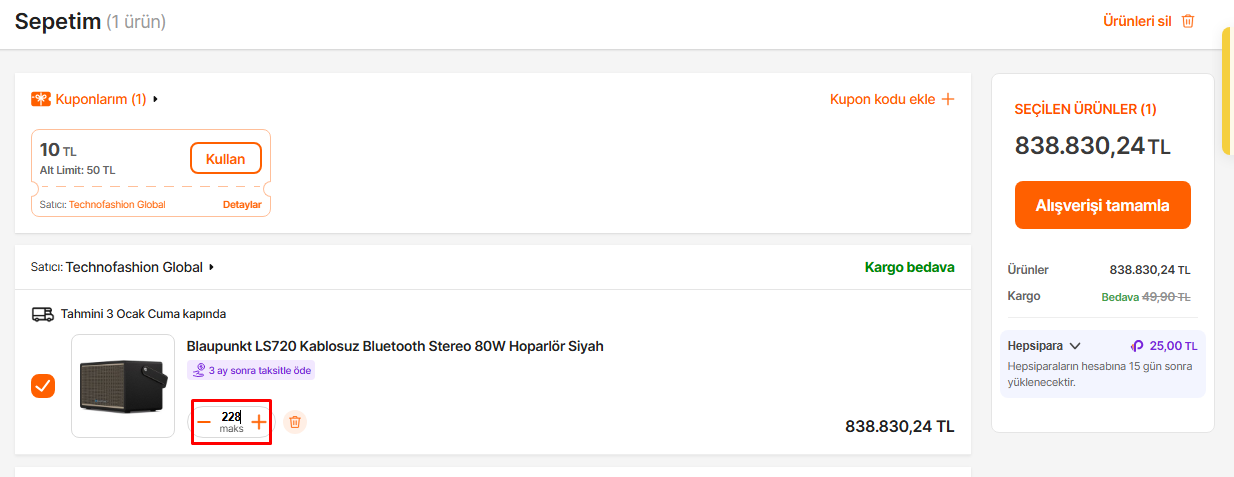Decrease product quantity with the minus button
1234x477 pixels.
point(204,423)
